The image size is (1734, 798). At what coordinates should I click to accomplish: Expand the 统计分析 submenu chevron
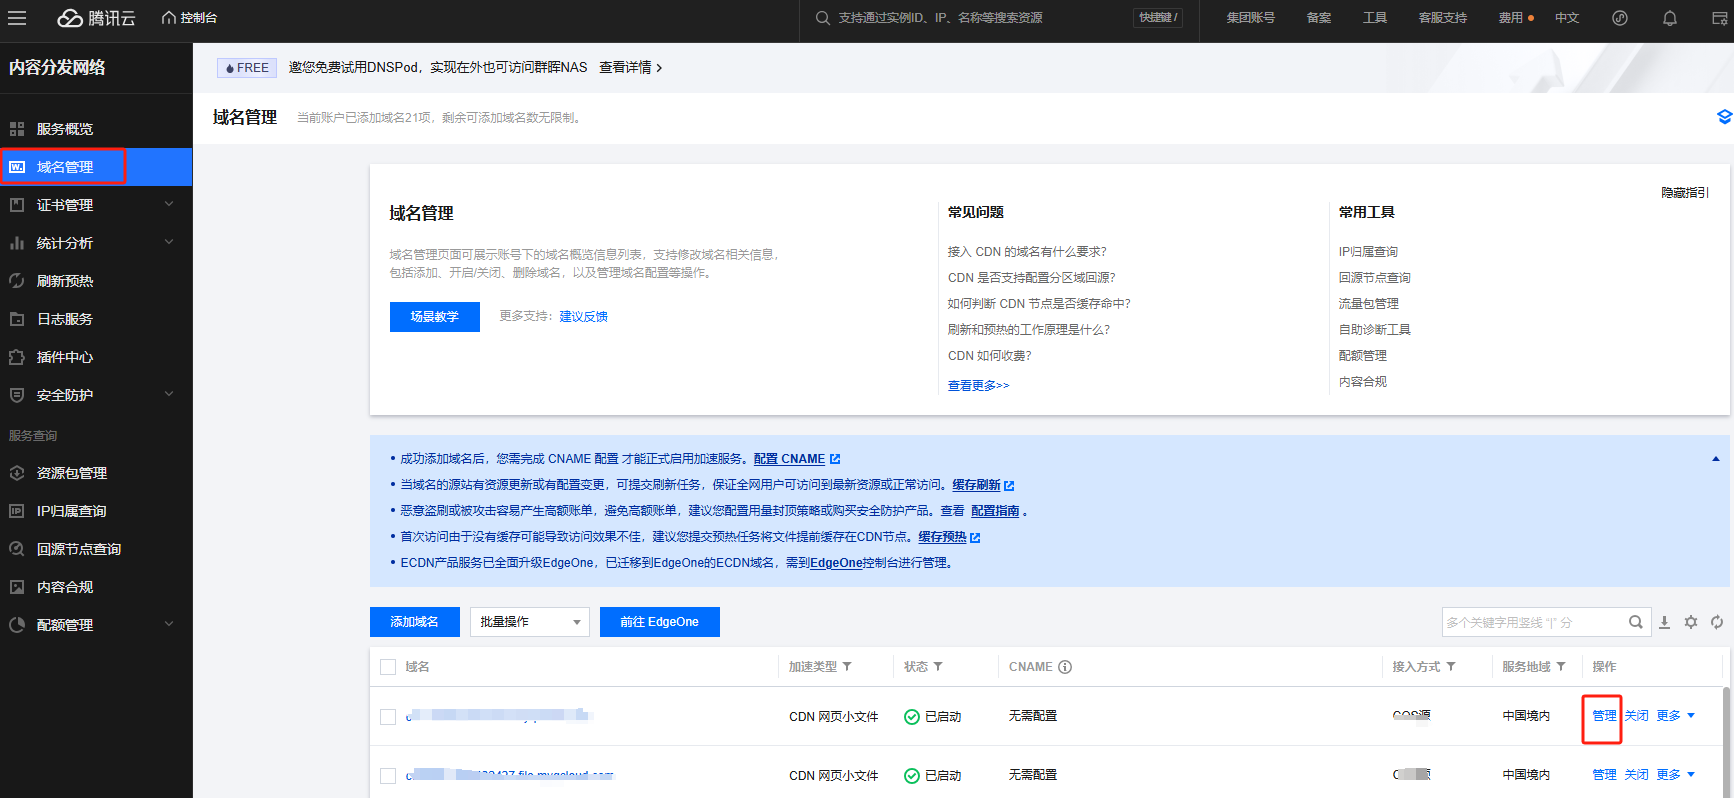[169, 242]
